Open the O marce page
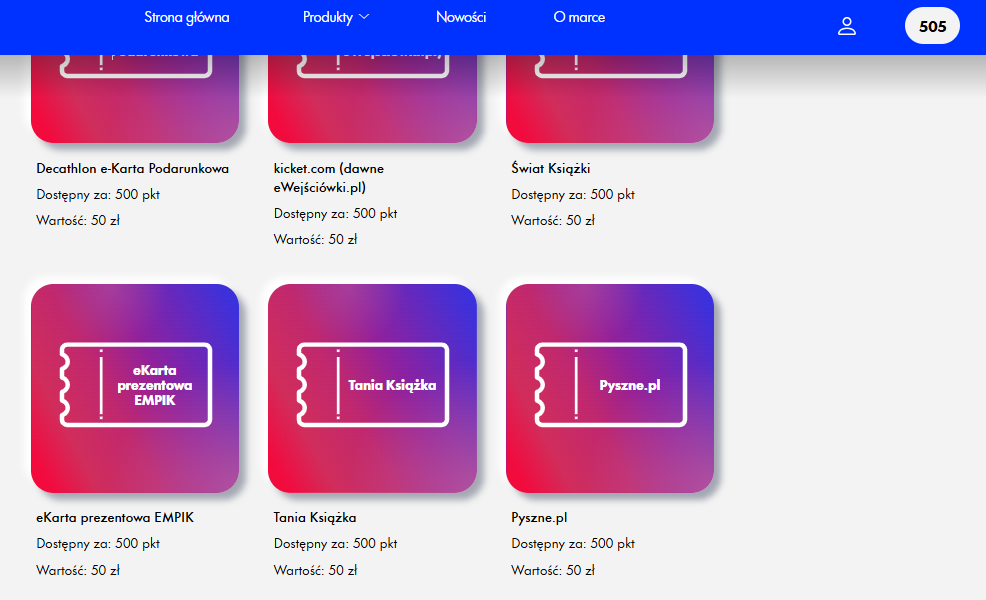The image size is (986, 600). (x=579, y=17)
